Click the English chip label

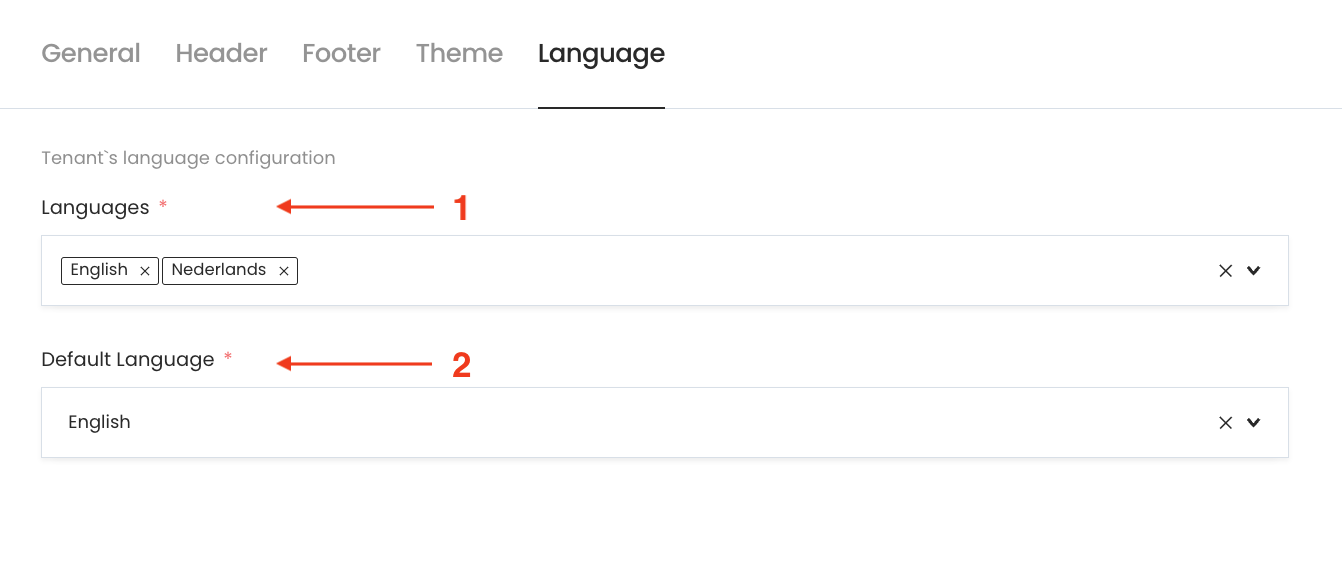[99, 270]
